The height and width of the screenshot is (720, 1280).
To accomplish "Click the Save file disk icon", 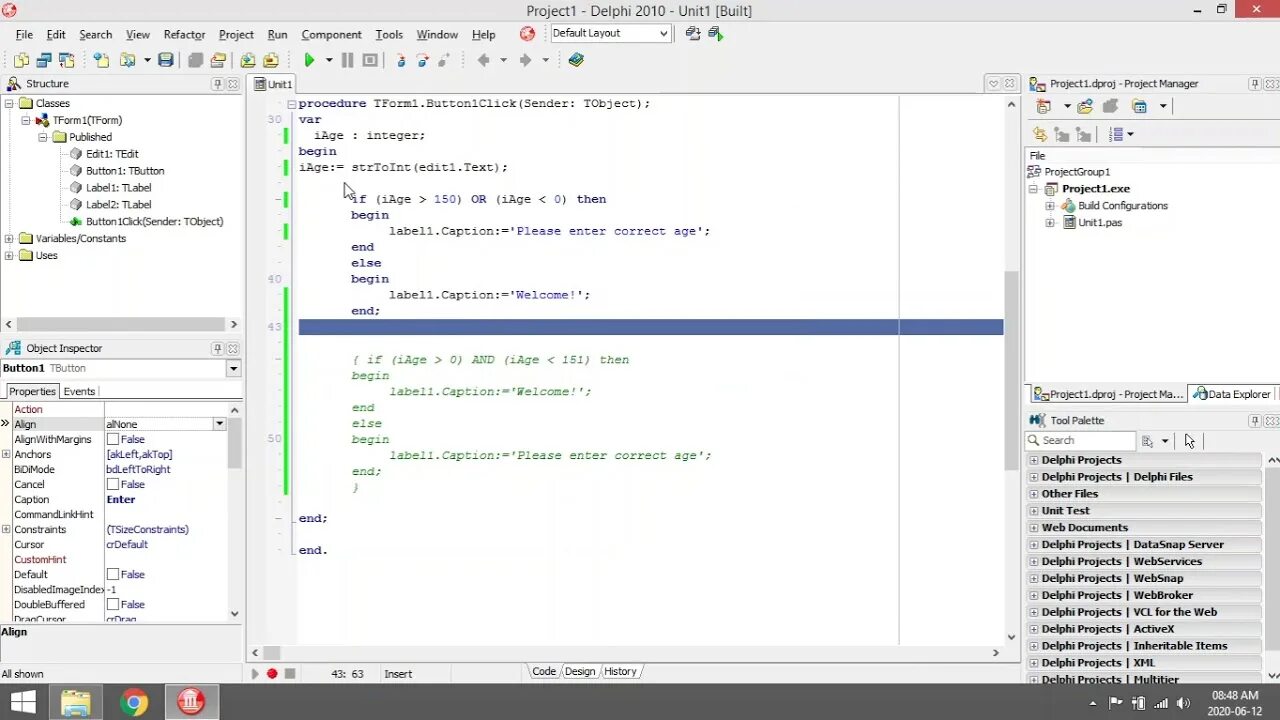I will pos(166,60).
